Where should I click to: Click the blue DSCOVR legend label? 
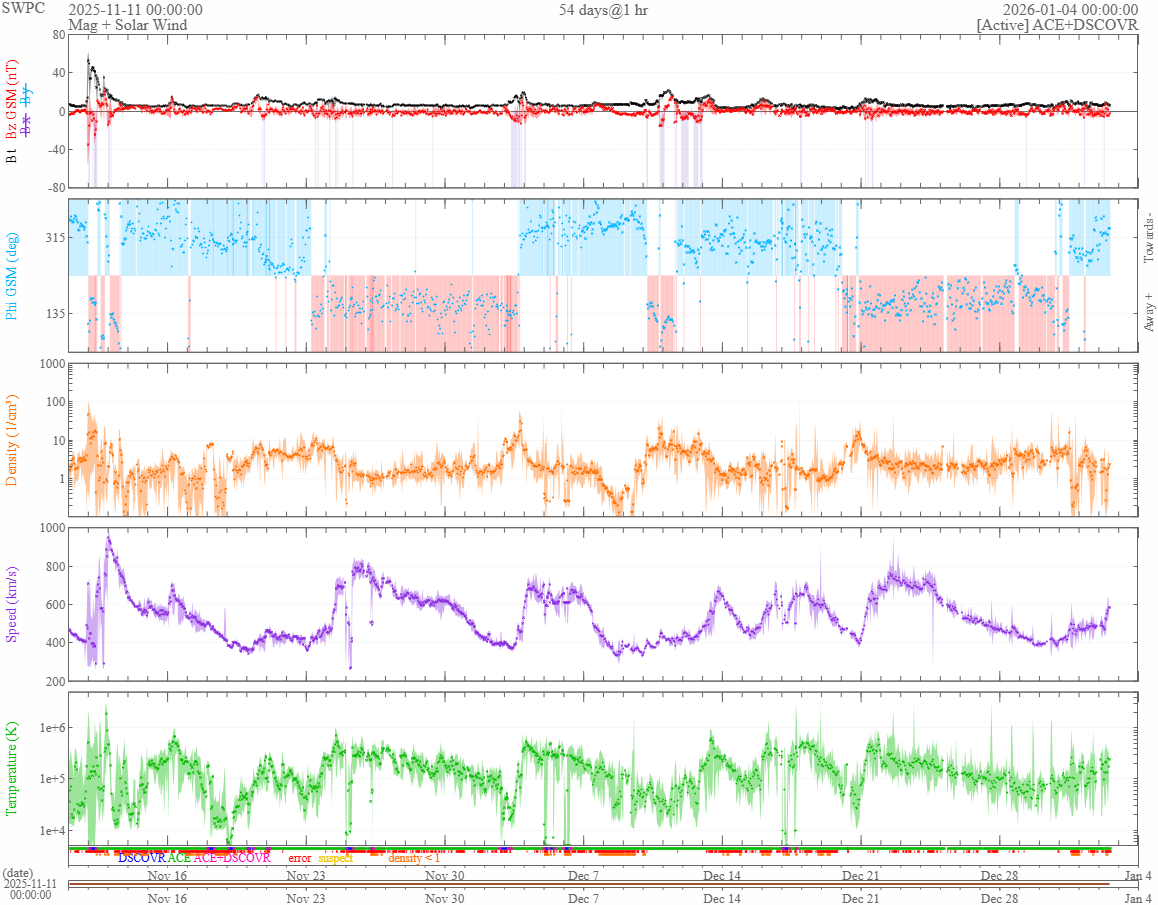tap(141, 858)
